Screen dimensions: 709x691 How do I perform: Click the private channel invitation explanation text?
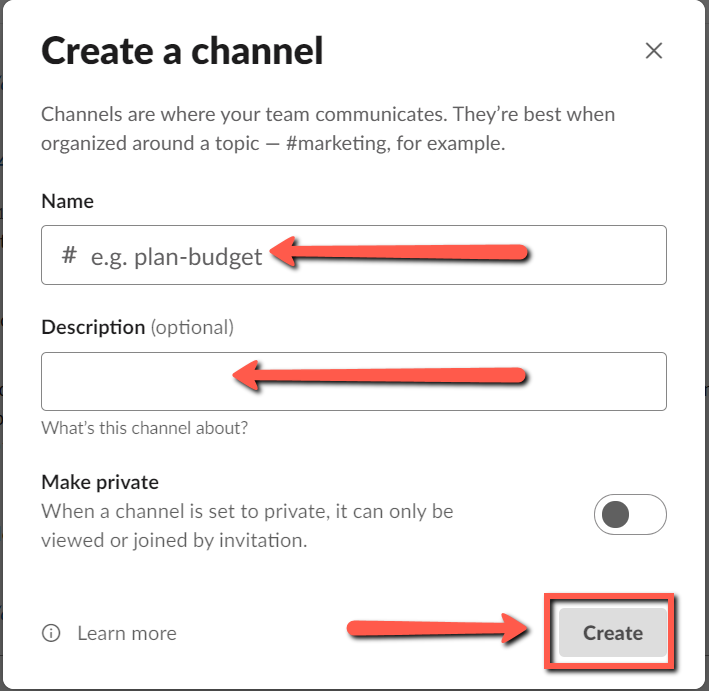tap(247, 526)
